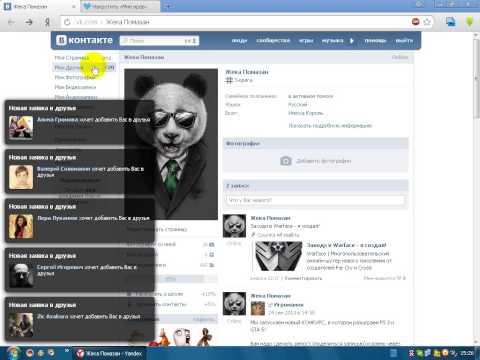The image size is (480, 360).
Task: Open Мои Аудиозаписи in left menu
Action: (x=76, y=97)
